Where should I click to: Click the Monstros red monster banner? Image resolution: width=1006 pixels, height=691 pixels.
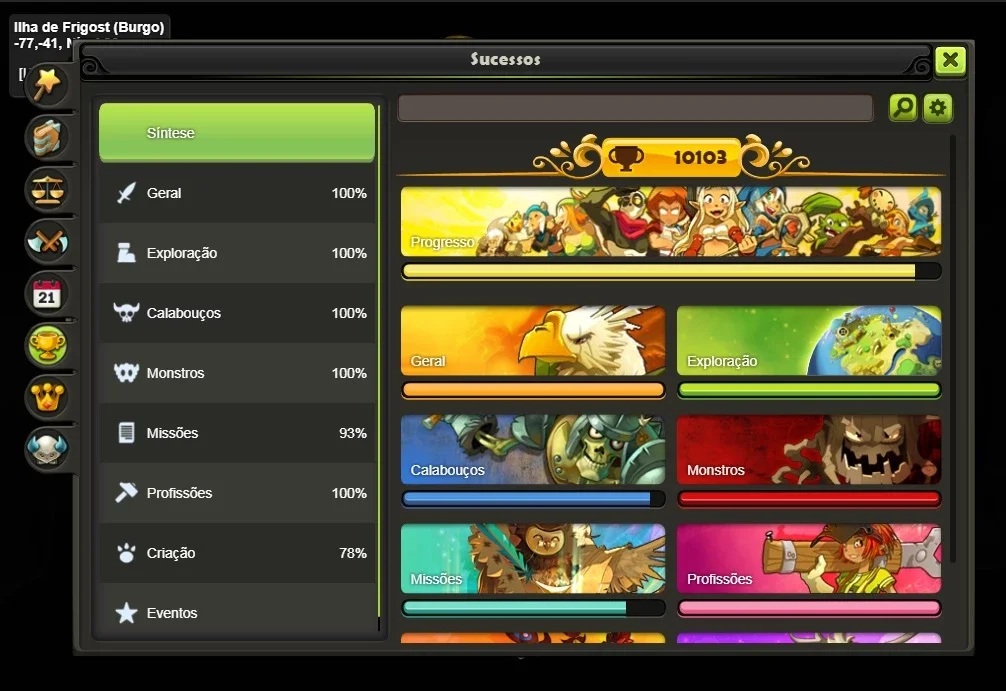[809, 449]
